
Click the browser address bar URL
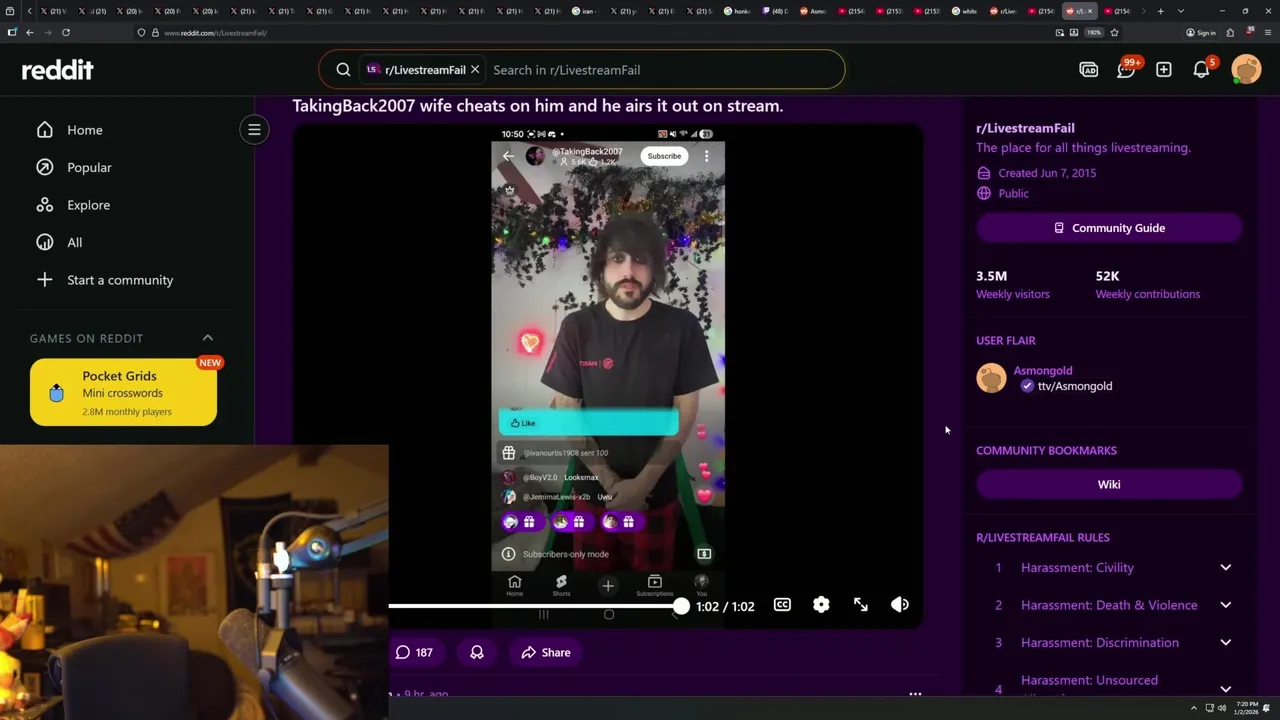[x=215, y=33]
